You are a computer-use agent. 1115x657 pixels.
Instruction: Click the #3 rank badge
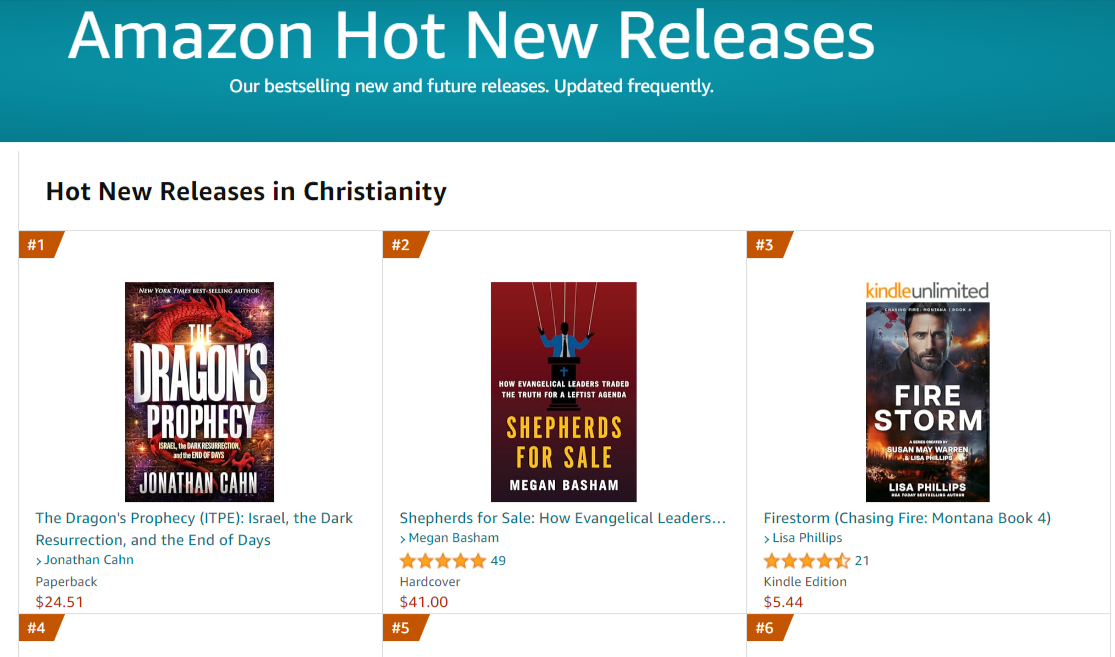tap(766, 243)
